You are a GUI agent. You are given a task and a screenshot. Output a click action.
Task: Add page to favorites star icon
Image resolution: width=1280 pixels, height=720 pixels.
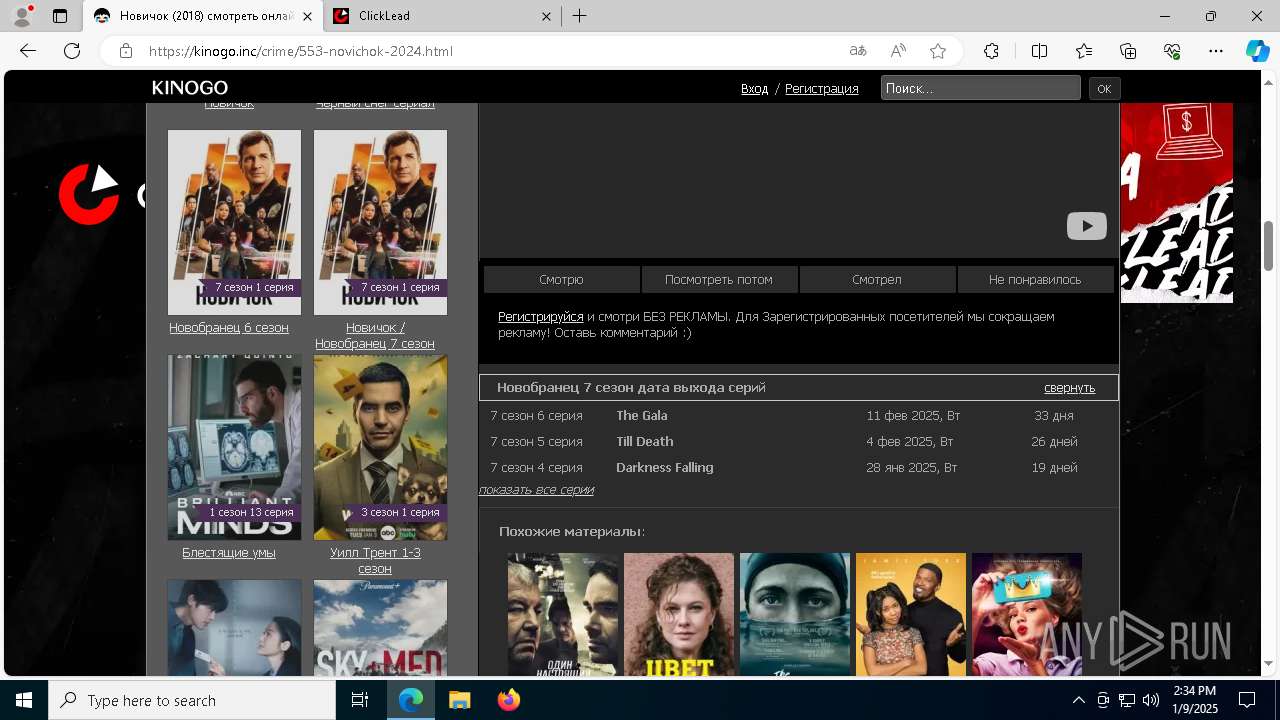[938, 51]
